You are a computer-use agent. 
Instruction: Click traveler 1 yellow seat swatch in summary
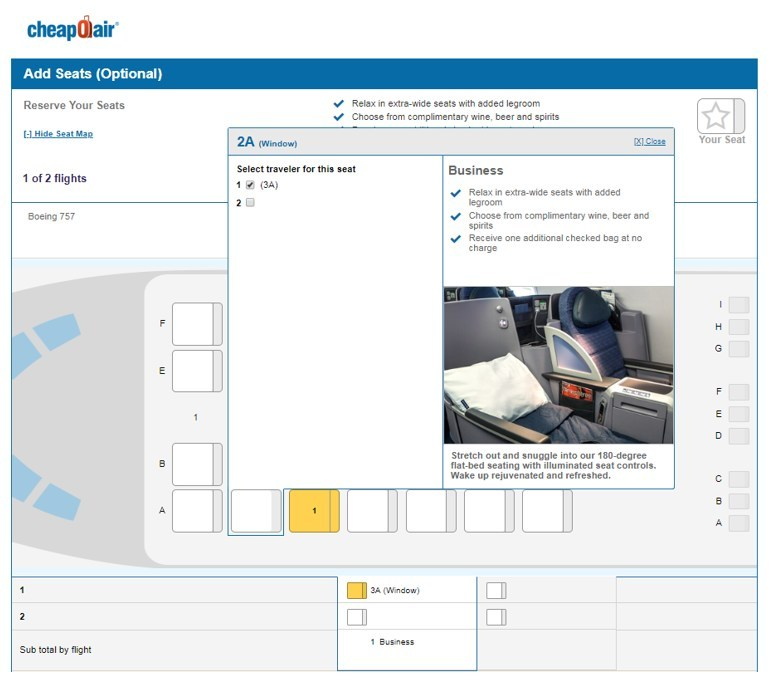(356, 591)
